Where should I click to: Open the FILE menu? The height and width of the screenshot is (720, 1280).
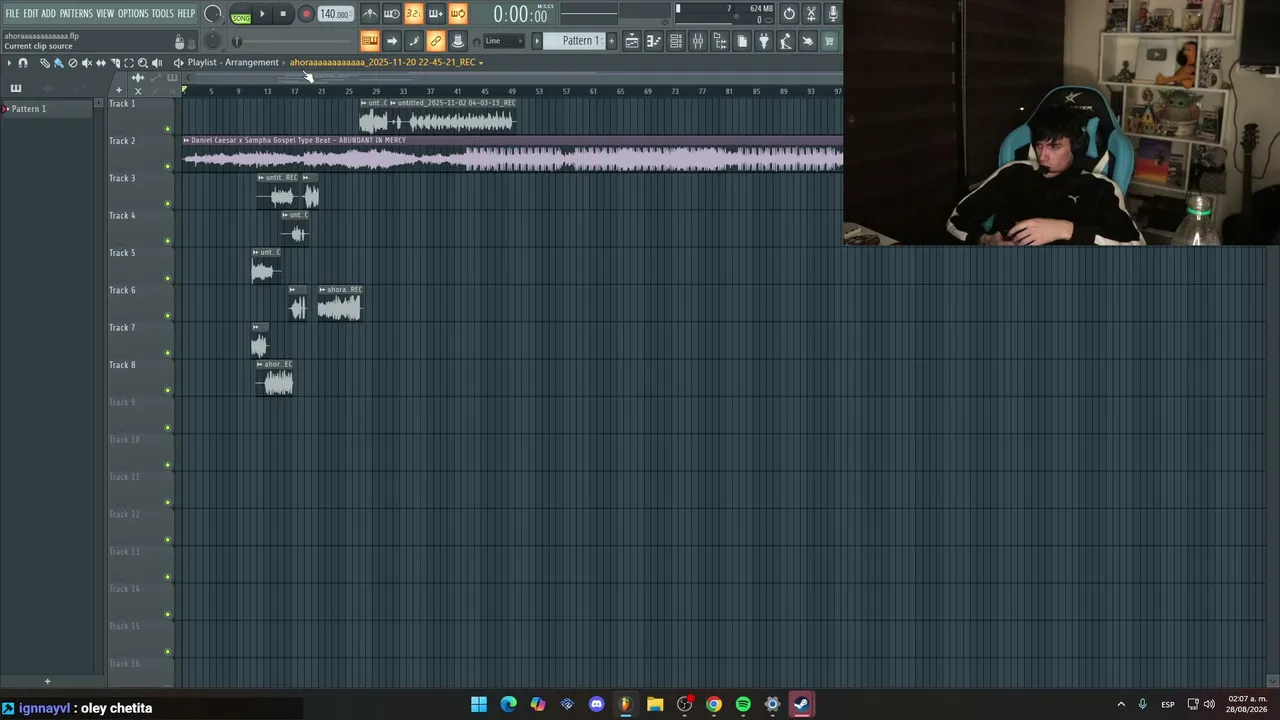(x=12, y=14)
